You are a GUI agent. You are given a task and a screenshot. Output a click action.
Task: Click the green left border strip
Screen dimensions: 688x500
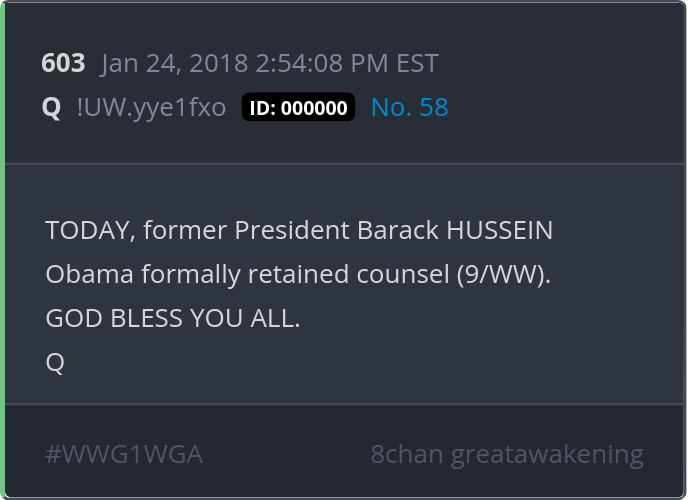point(3,250)
